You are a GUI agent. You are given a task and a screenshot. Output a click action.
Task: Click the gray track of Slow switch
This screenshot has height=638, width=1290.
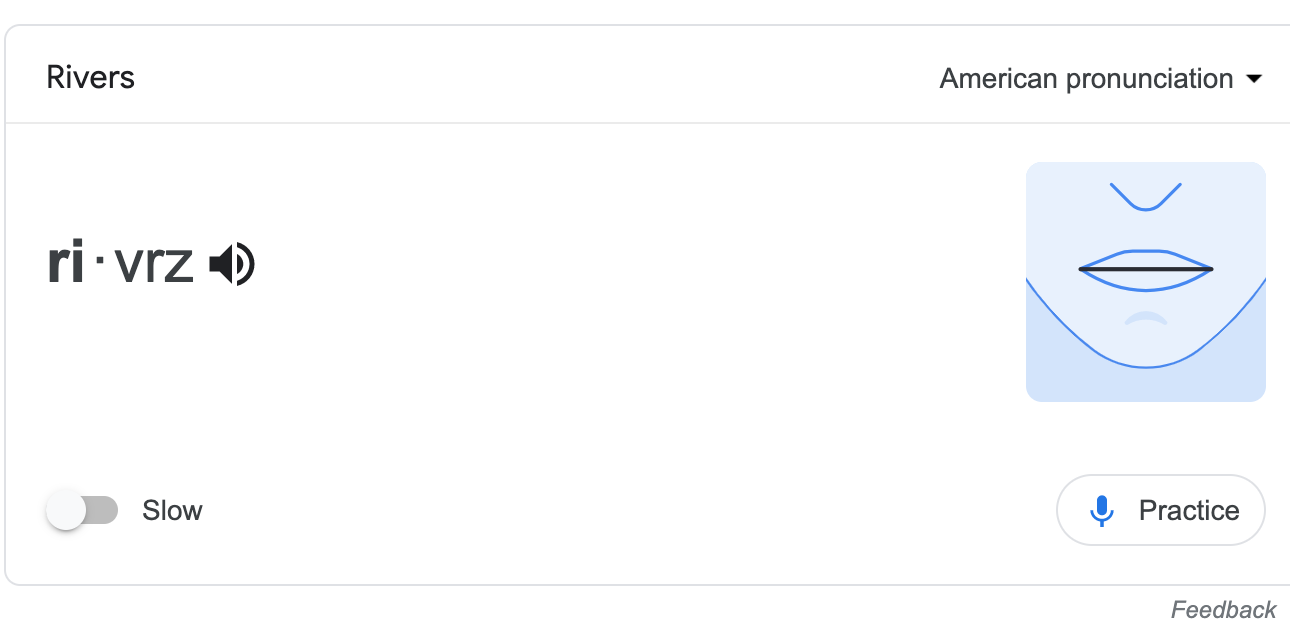click(103, 511)
